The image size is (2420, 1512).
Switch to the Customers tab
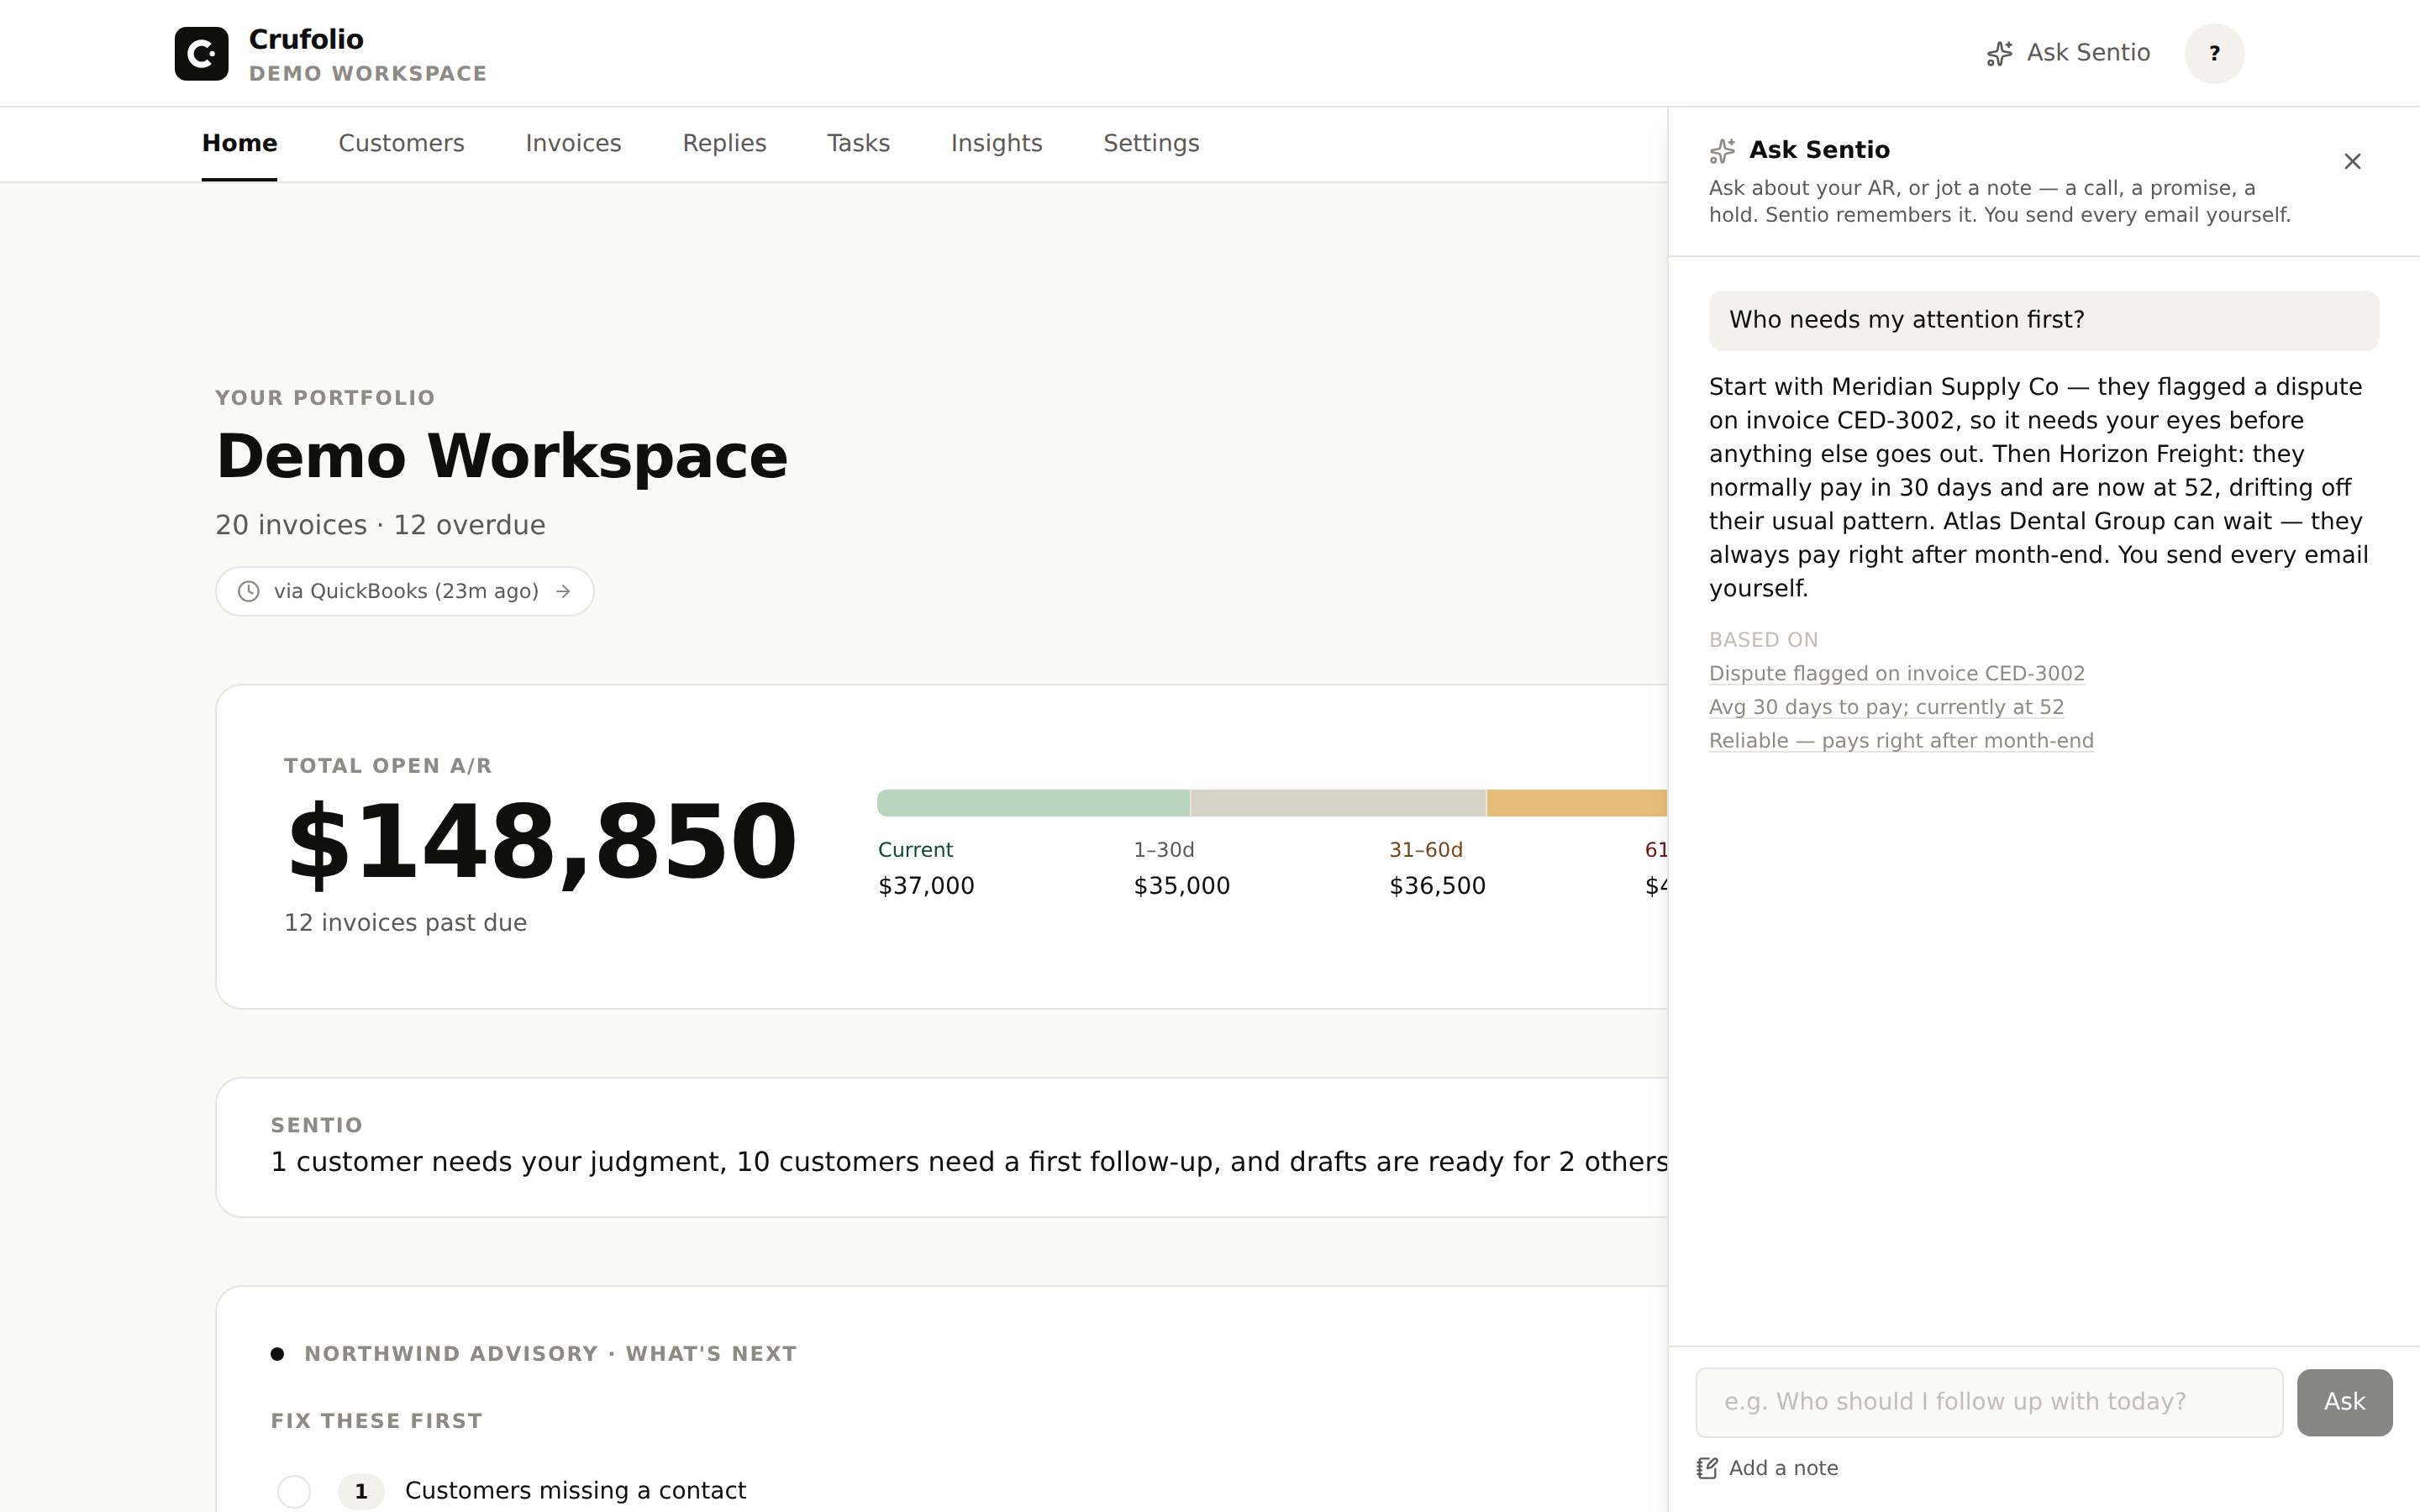coord(401,143)
